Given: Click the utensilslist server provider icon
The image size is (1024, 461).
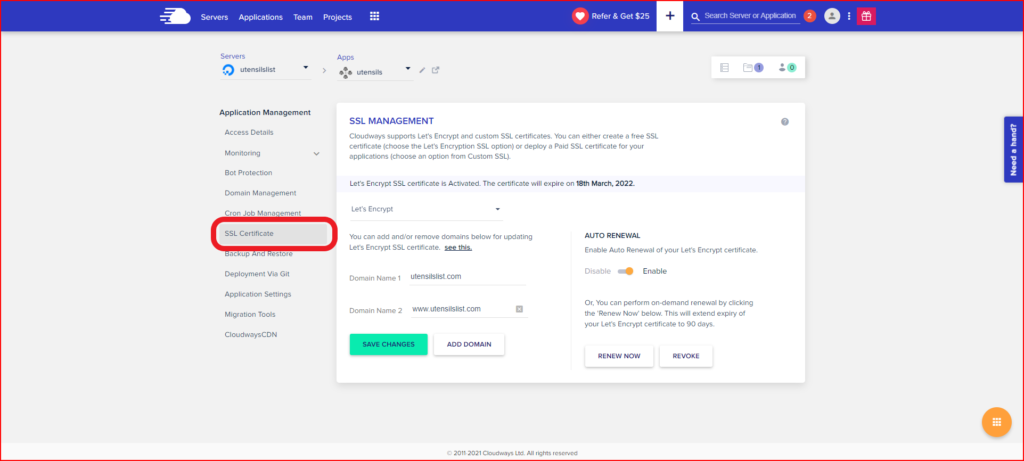Looking at the screenshot, I should tap(228, 70).
